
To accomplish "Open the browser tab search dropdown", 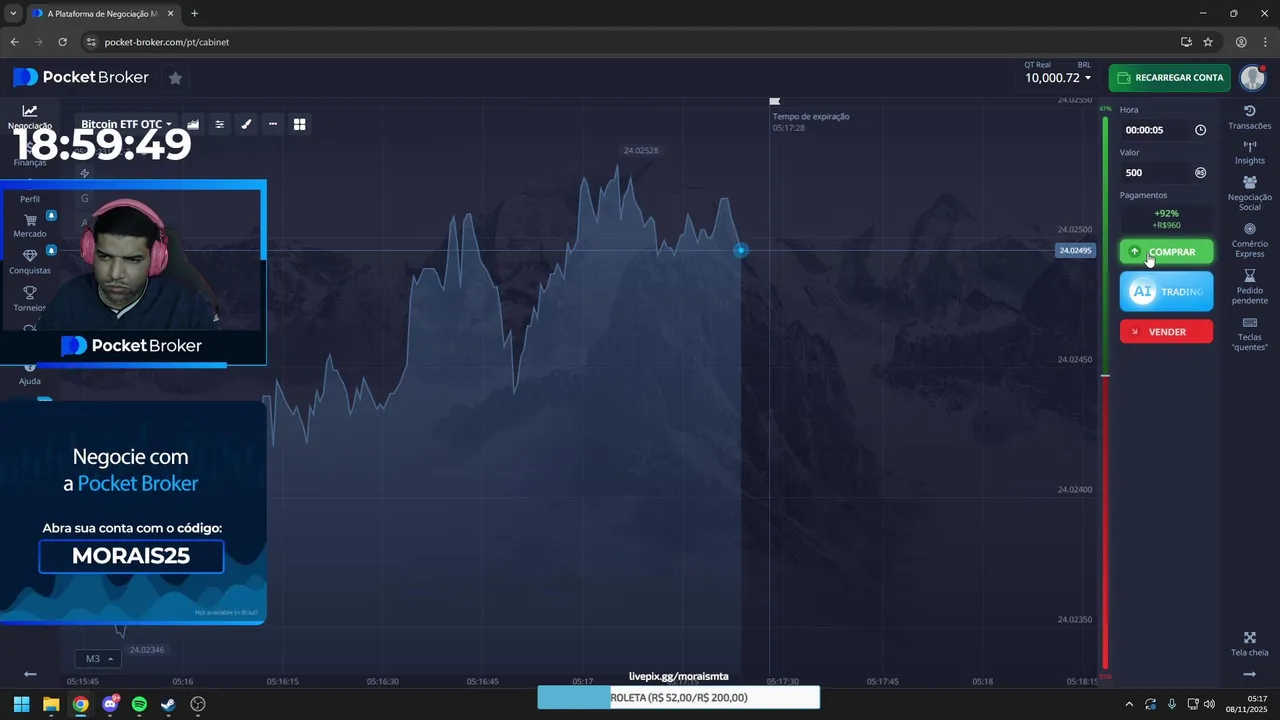I will (x=13, y=14).
